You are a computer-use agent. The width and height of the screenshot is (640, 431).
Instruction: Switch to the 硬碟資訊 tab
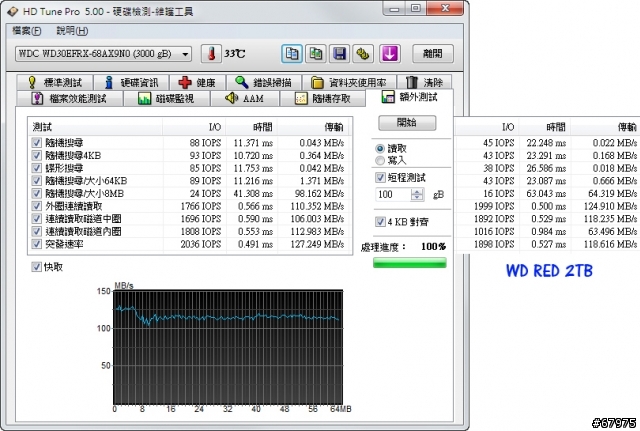pos(131,82)
